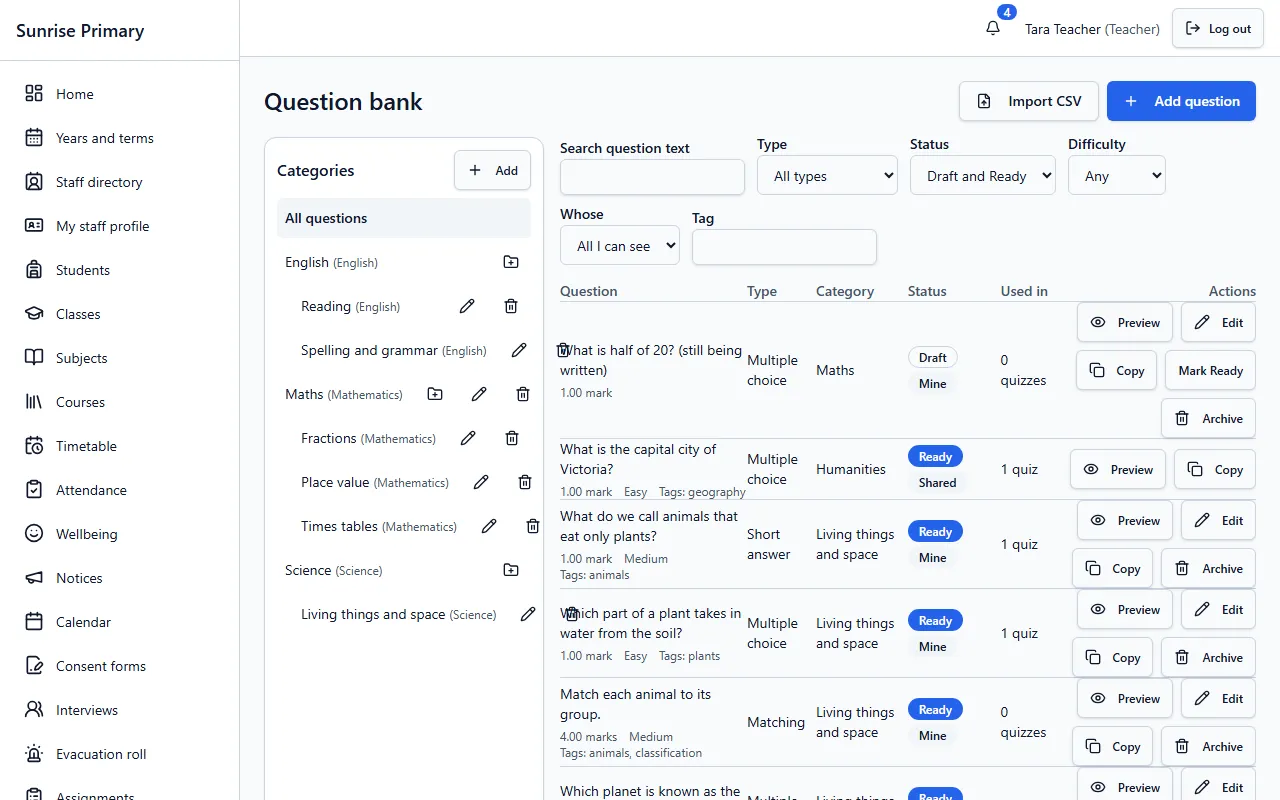Open the Difficulty filter dropdown
Viewport: 1280px width, 800px height.
pos(1117,175)
